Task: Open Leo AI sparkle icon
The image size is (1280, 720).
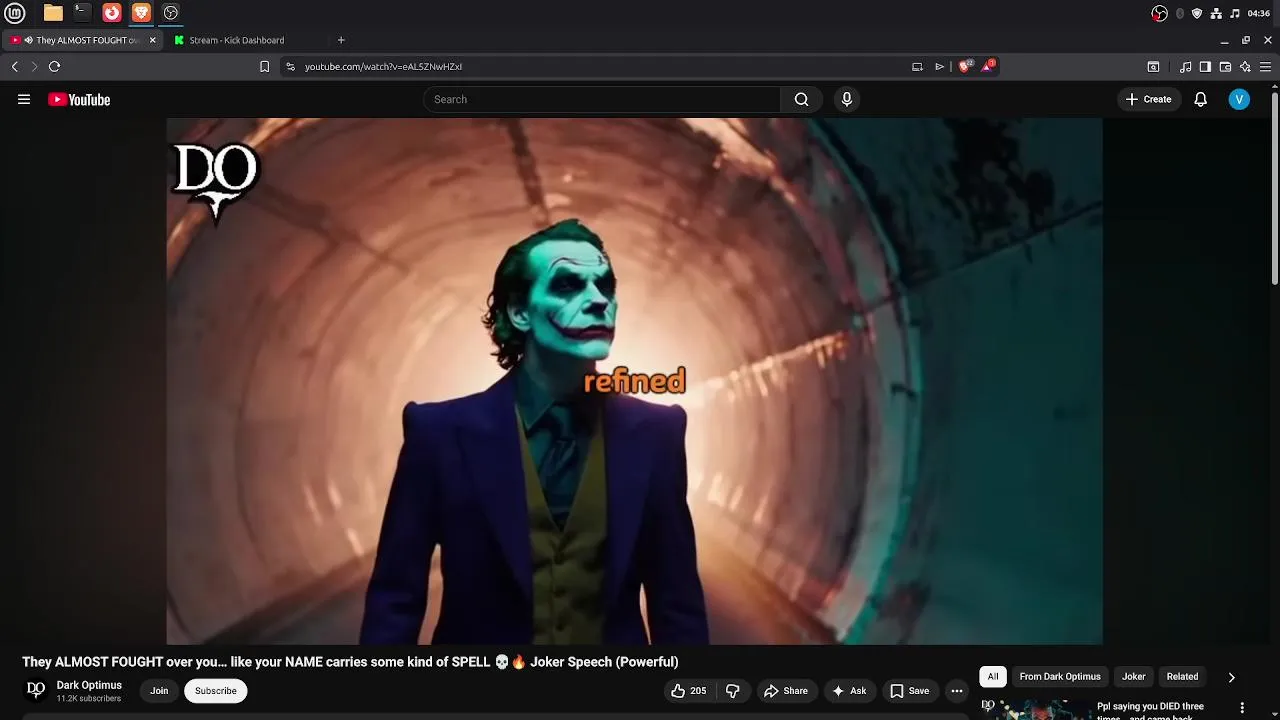Action: coord(1245,67)
